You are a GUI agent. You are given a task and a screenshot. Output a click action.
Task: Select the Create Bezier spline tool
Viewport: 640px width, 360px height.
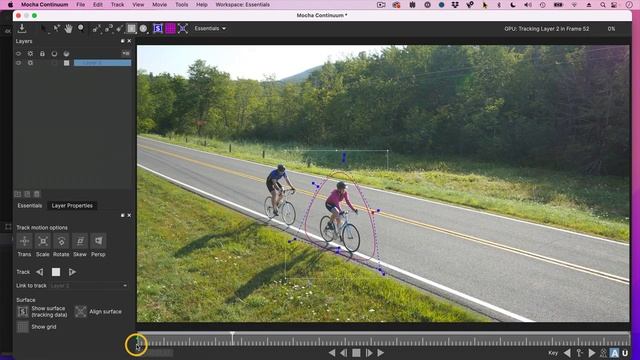pyautogui.click(x=120, y=29)
